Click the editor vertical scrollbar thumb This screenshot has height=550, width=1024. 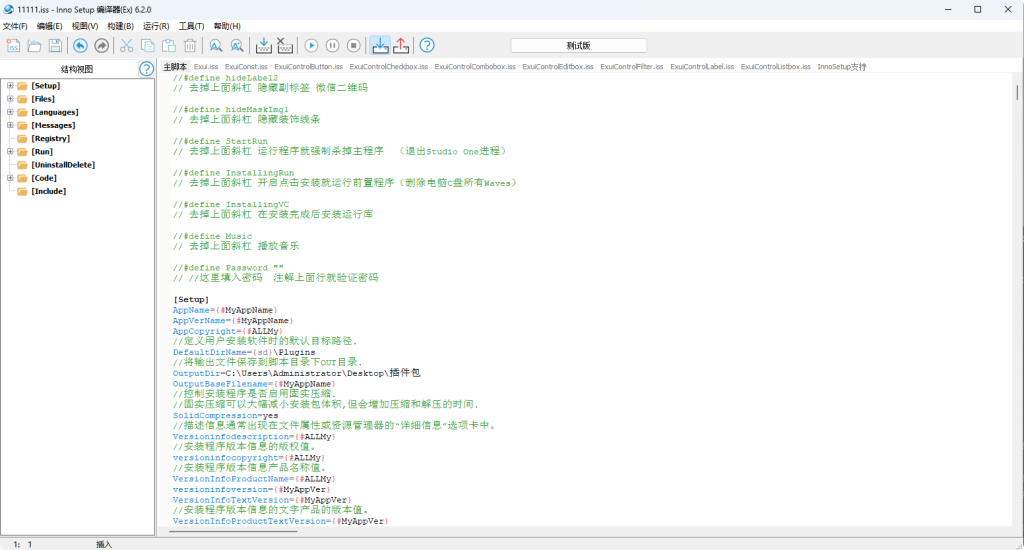pos(1017,92)
